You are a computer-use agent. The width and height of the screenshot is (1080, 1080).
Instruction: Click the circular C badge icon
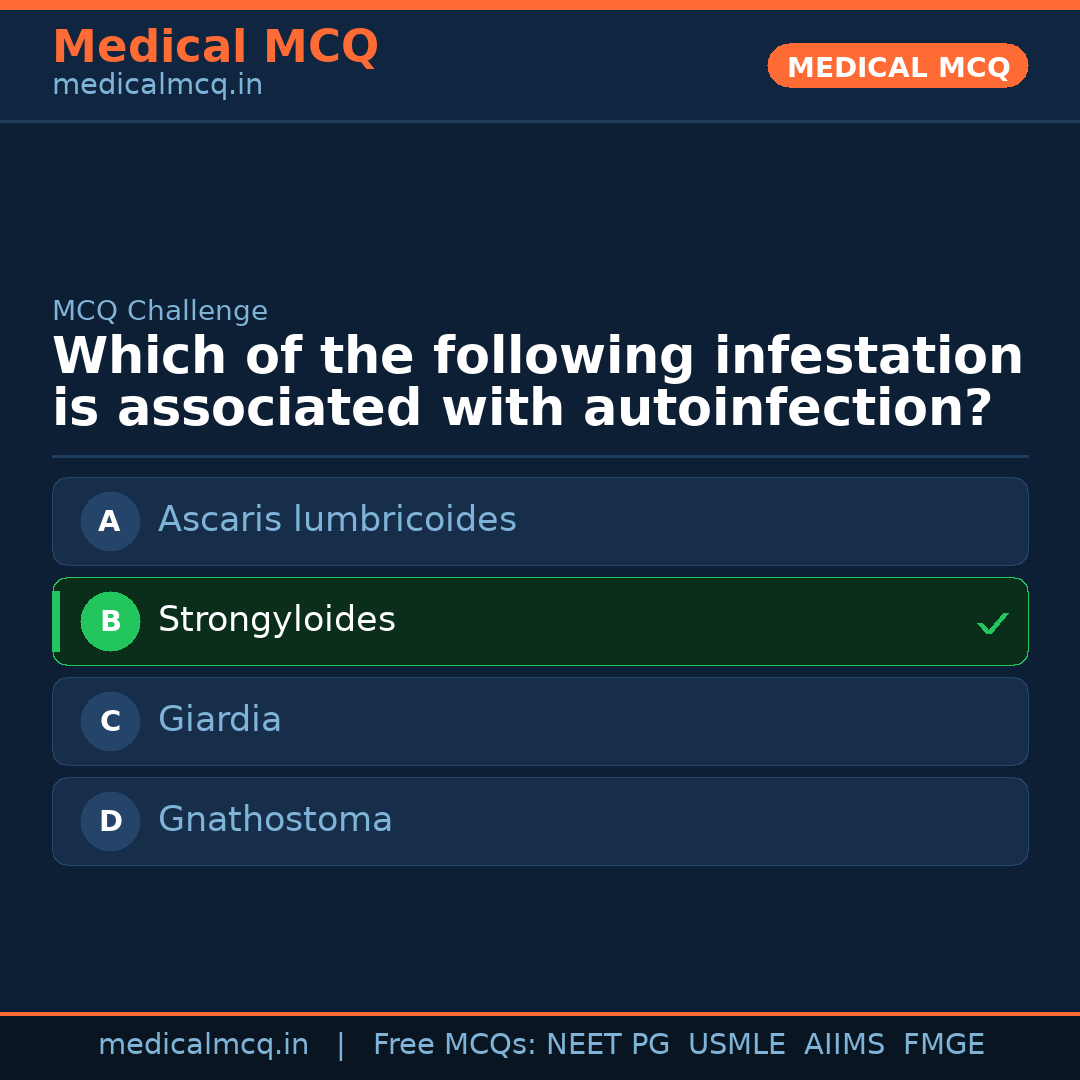click(x=110, y=721)
